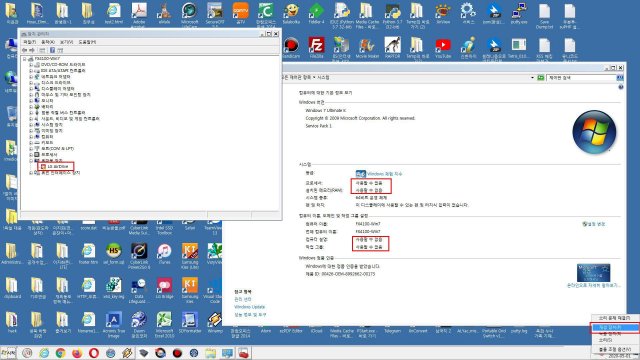Open the iTunes desktop shortcut
Screen dimensions: 640x360
(x=164, y=253)
